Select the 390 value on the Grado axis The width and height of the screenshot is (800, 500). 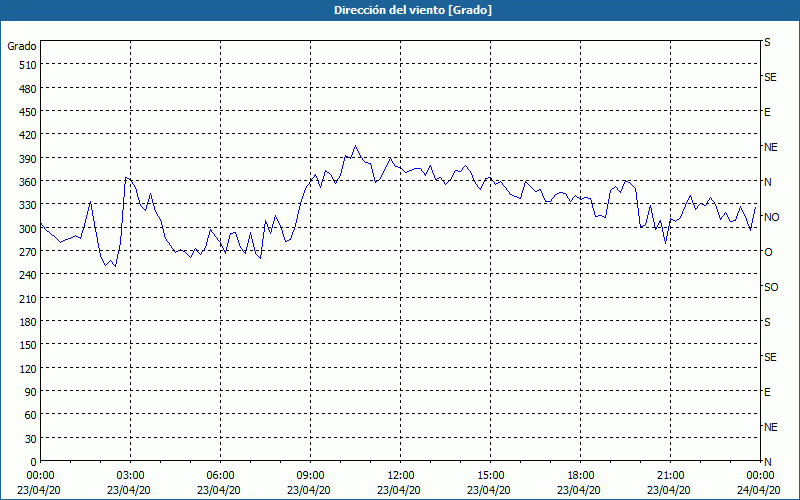click(28, 159)
